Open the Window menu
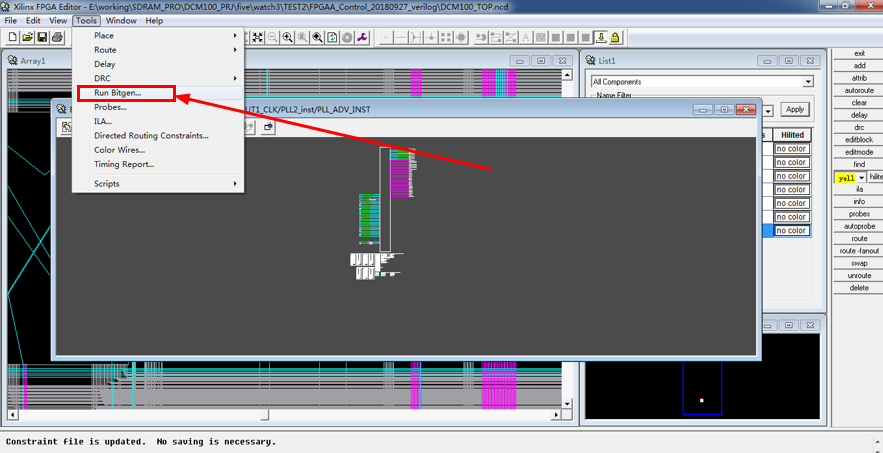 (121, 21)
